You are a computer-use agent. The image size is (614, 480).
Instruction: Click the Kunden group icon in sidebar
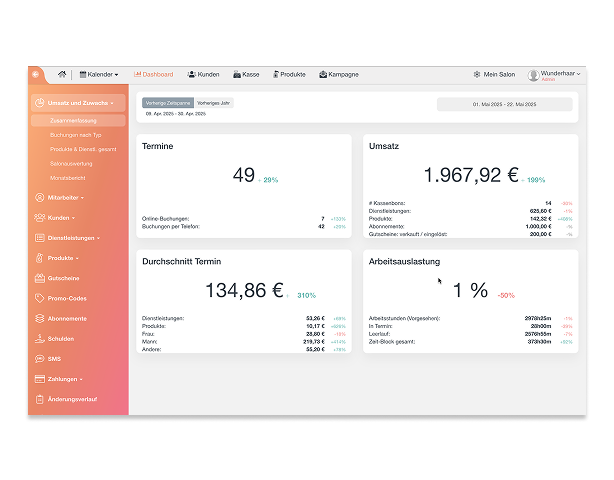click(x=40, y=218)
